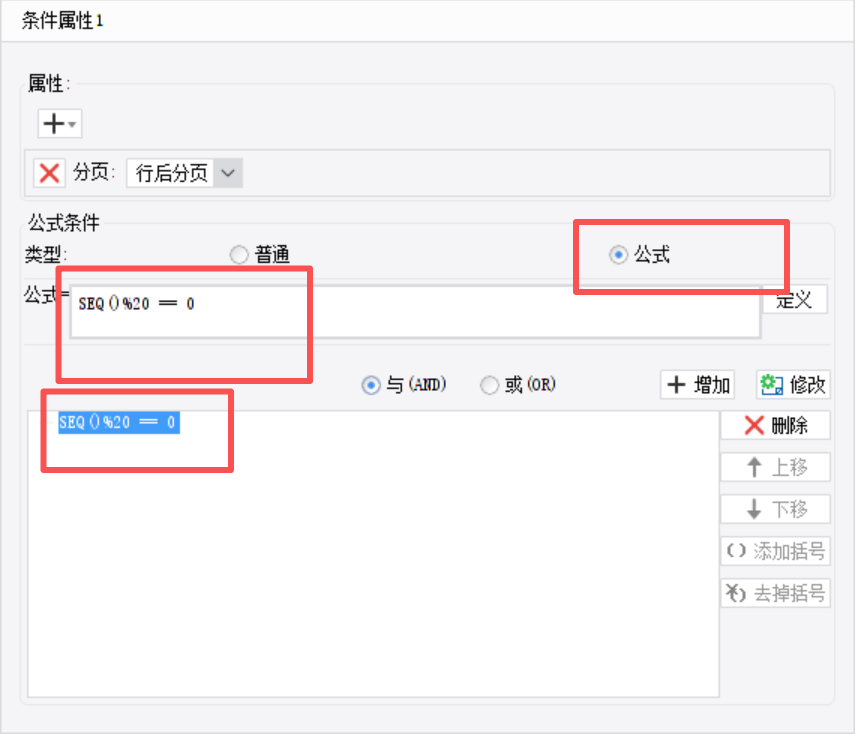Image resolution: width=855 pixels, height=734 pixels.
Task: Click the 条件属性1 title
Action: 63,21
